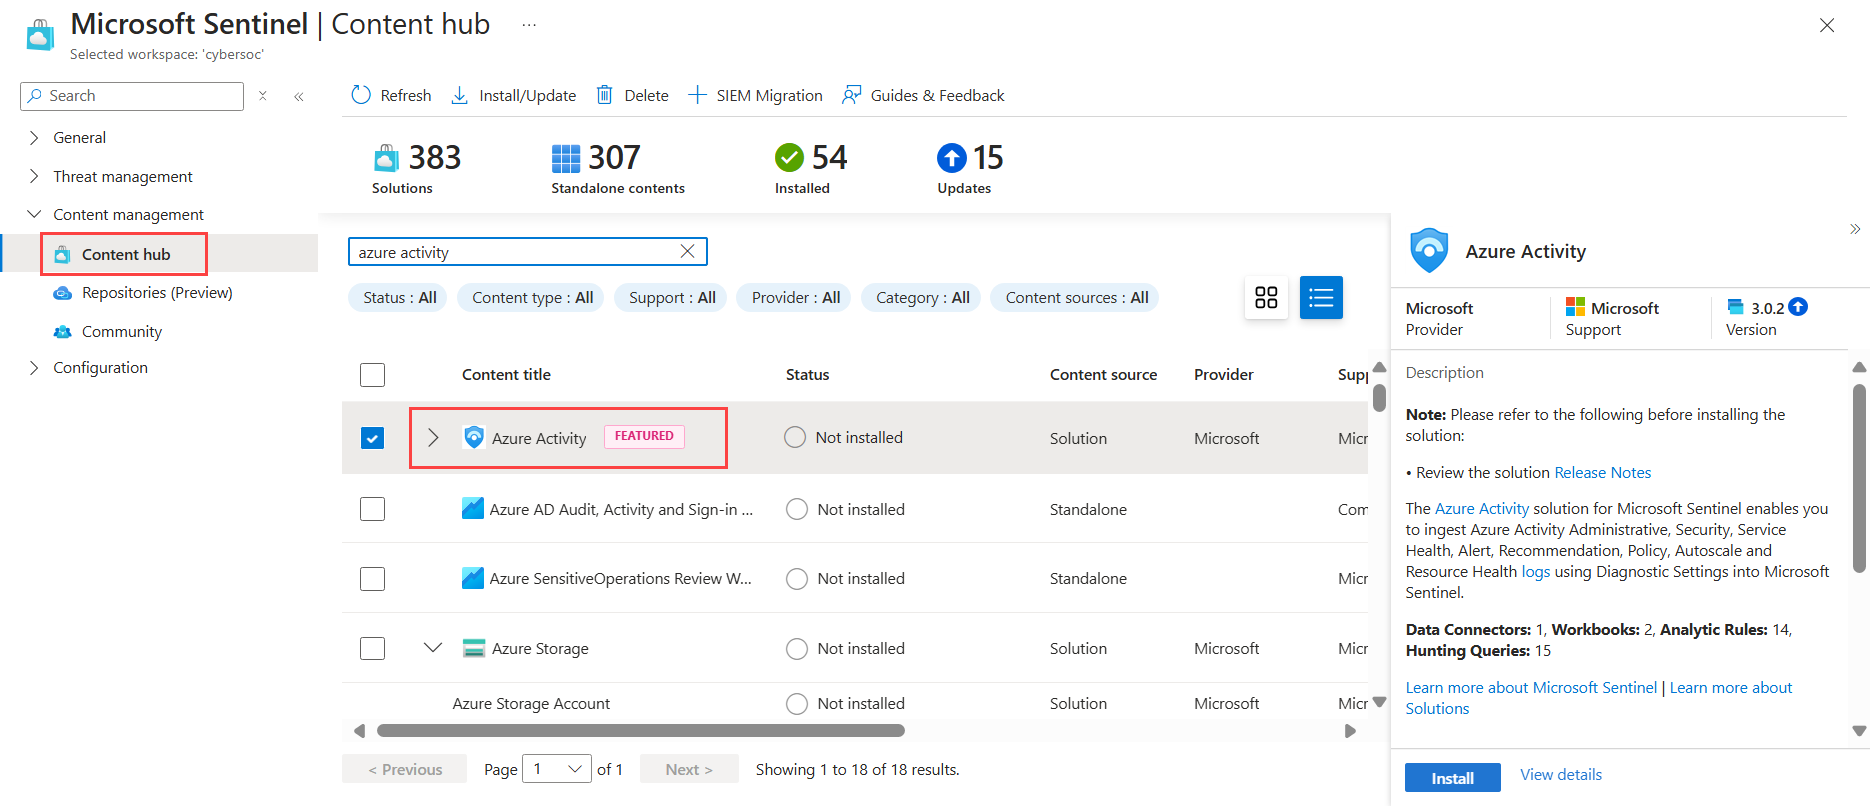The width and height of the screenshot is (1870, 806).
Task: Open the Community menu item
Action: (x=121, y=331)
